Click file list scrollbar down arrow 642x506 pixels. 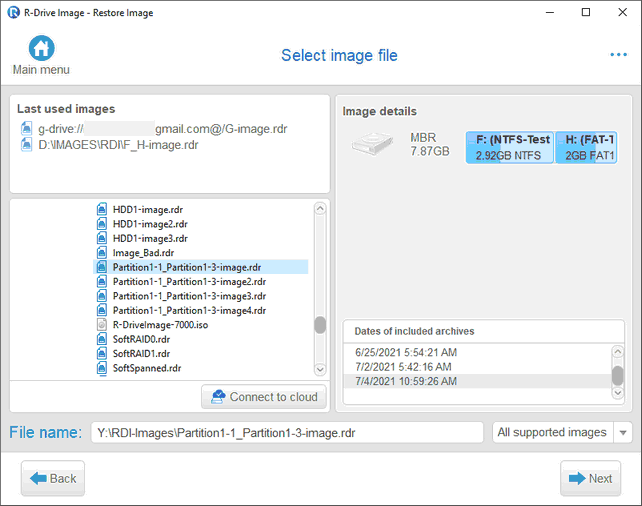(320, 369)
